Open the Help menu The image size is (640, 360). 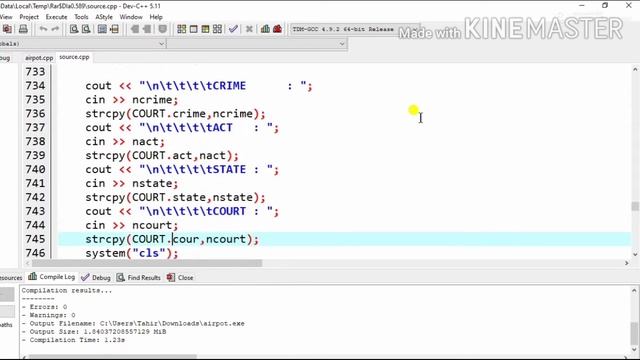pyautogui.click(x=156, y=17)
